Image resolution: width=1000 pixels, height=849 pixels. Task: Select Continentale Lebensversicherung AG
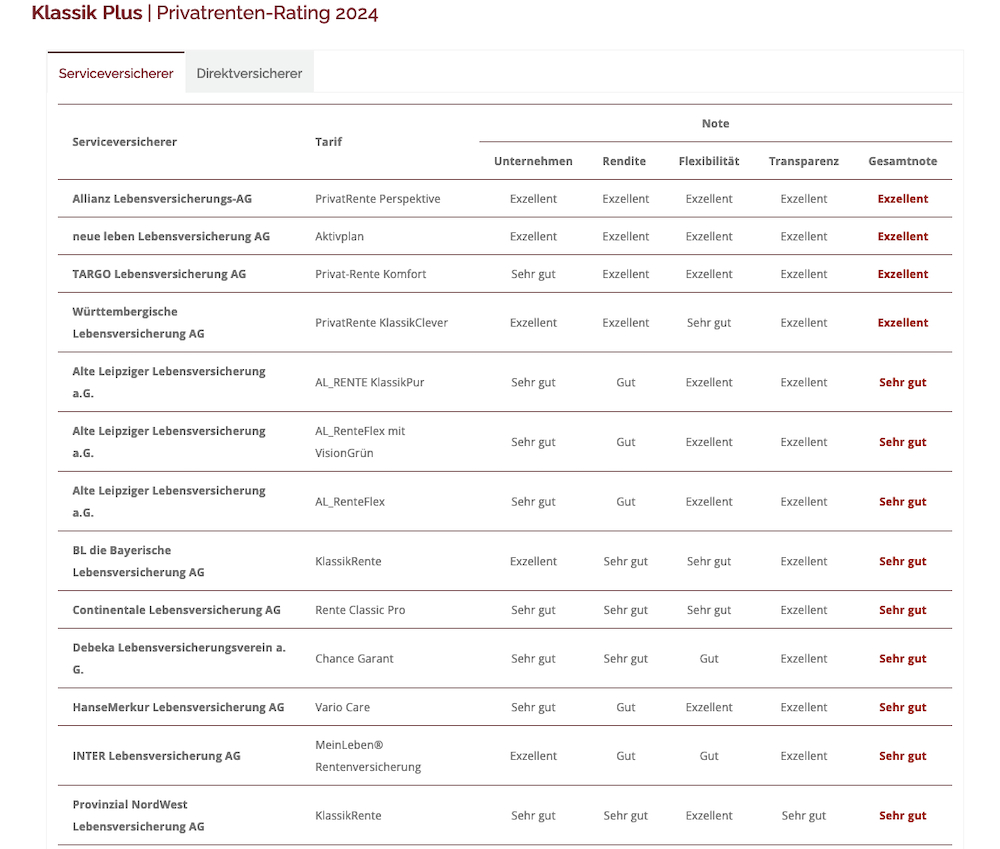177,610
